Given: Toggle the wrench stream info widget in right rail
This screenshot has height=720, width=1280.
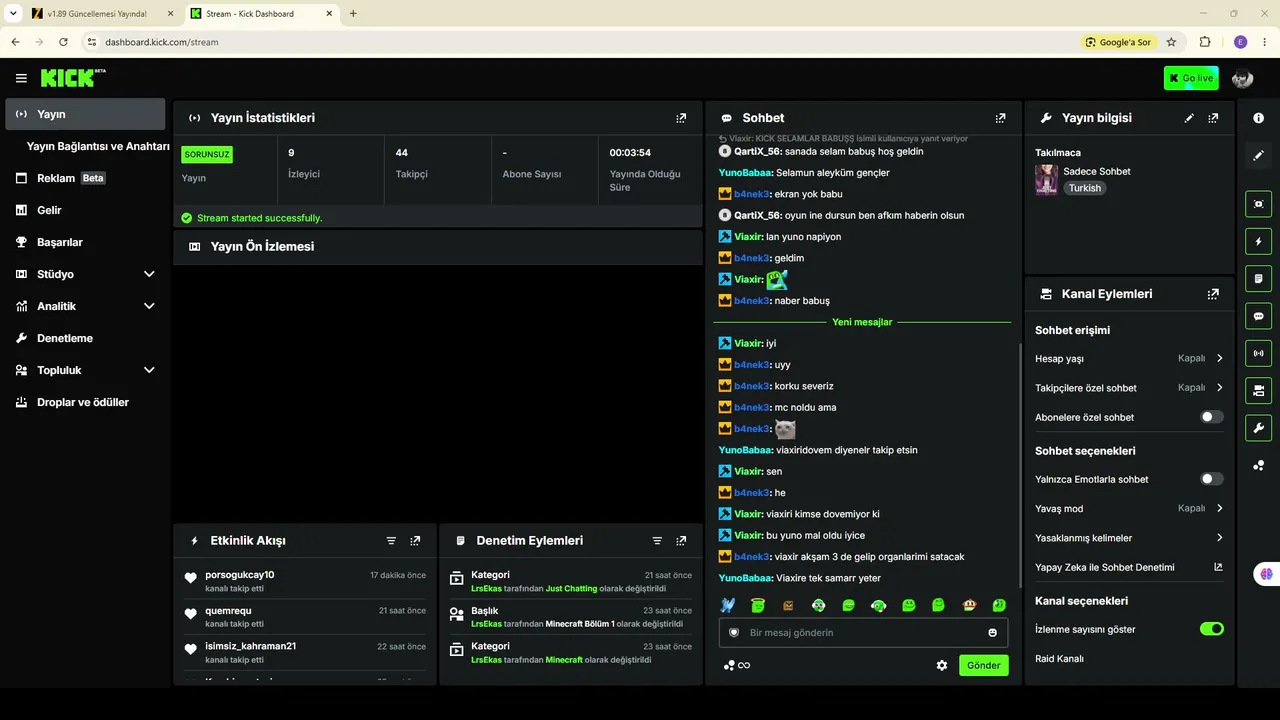Looking at the screenshot, I should 1258,428.
